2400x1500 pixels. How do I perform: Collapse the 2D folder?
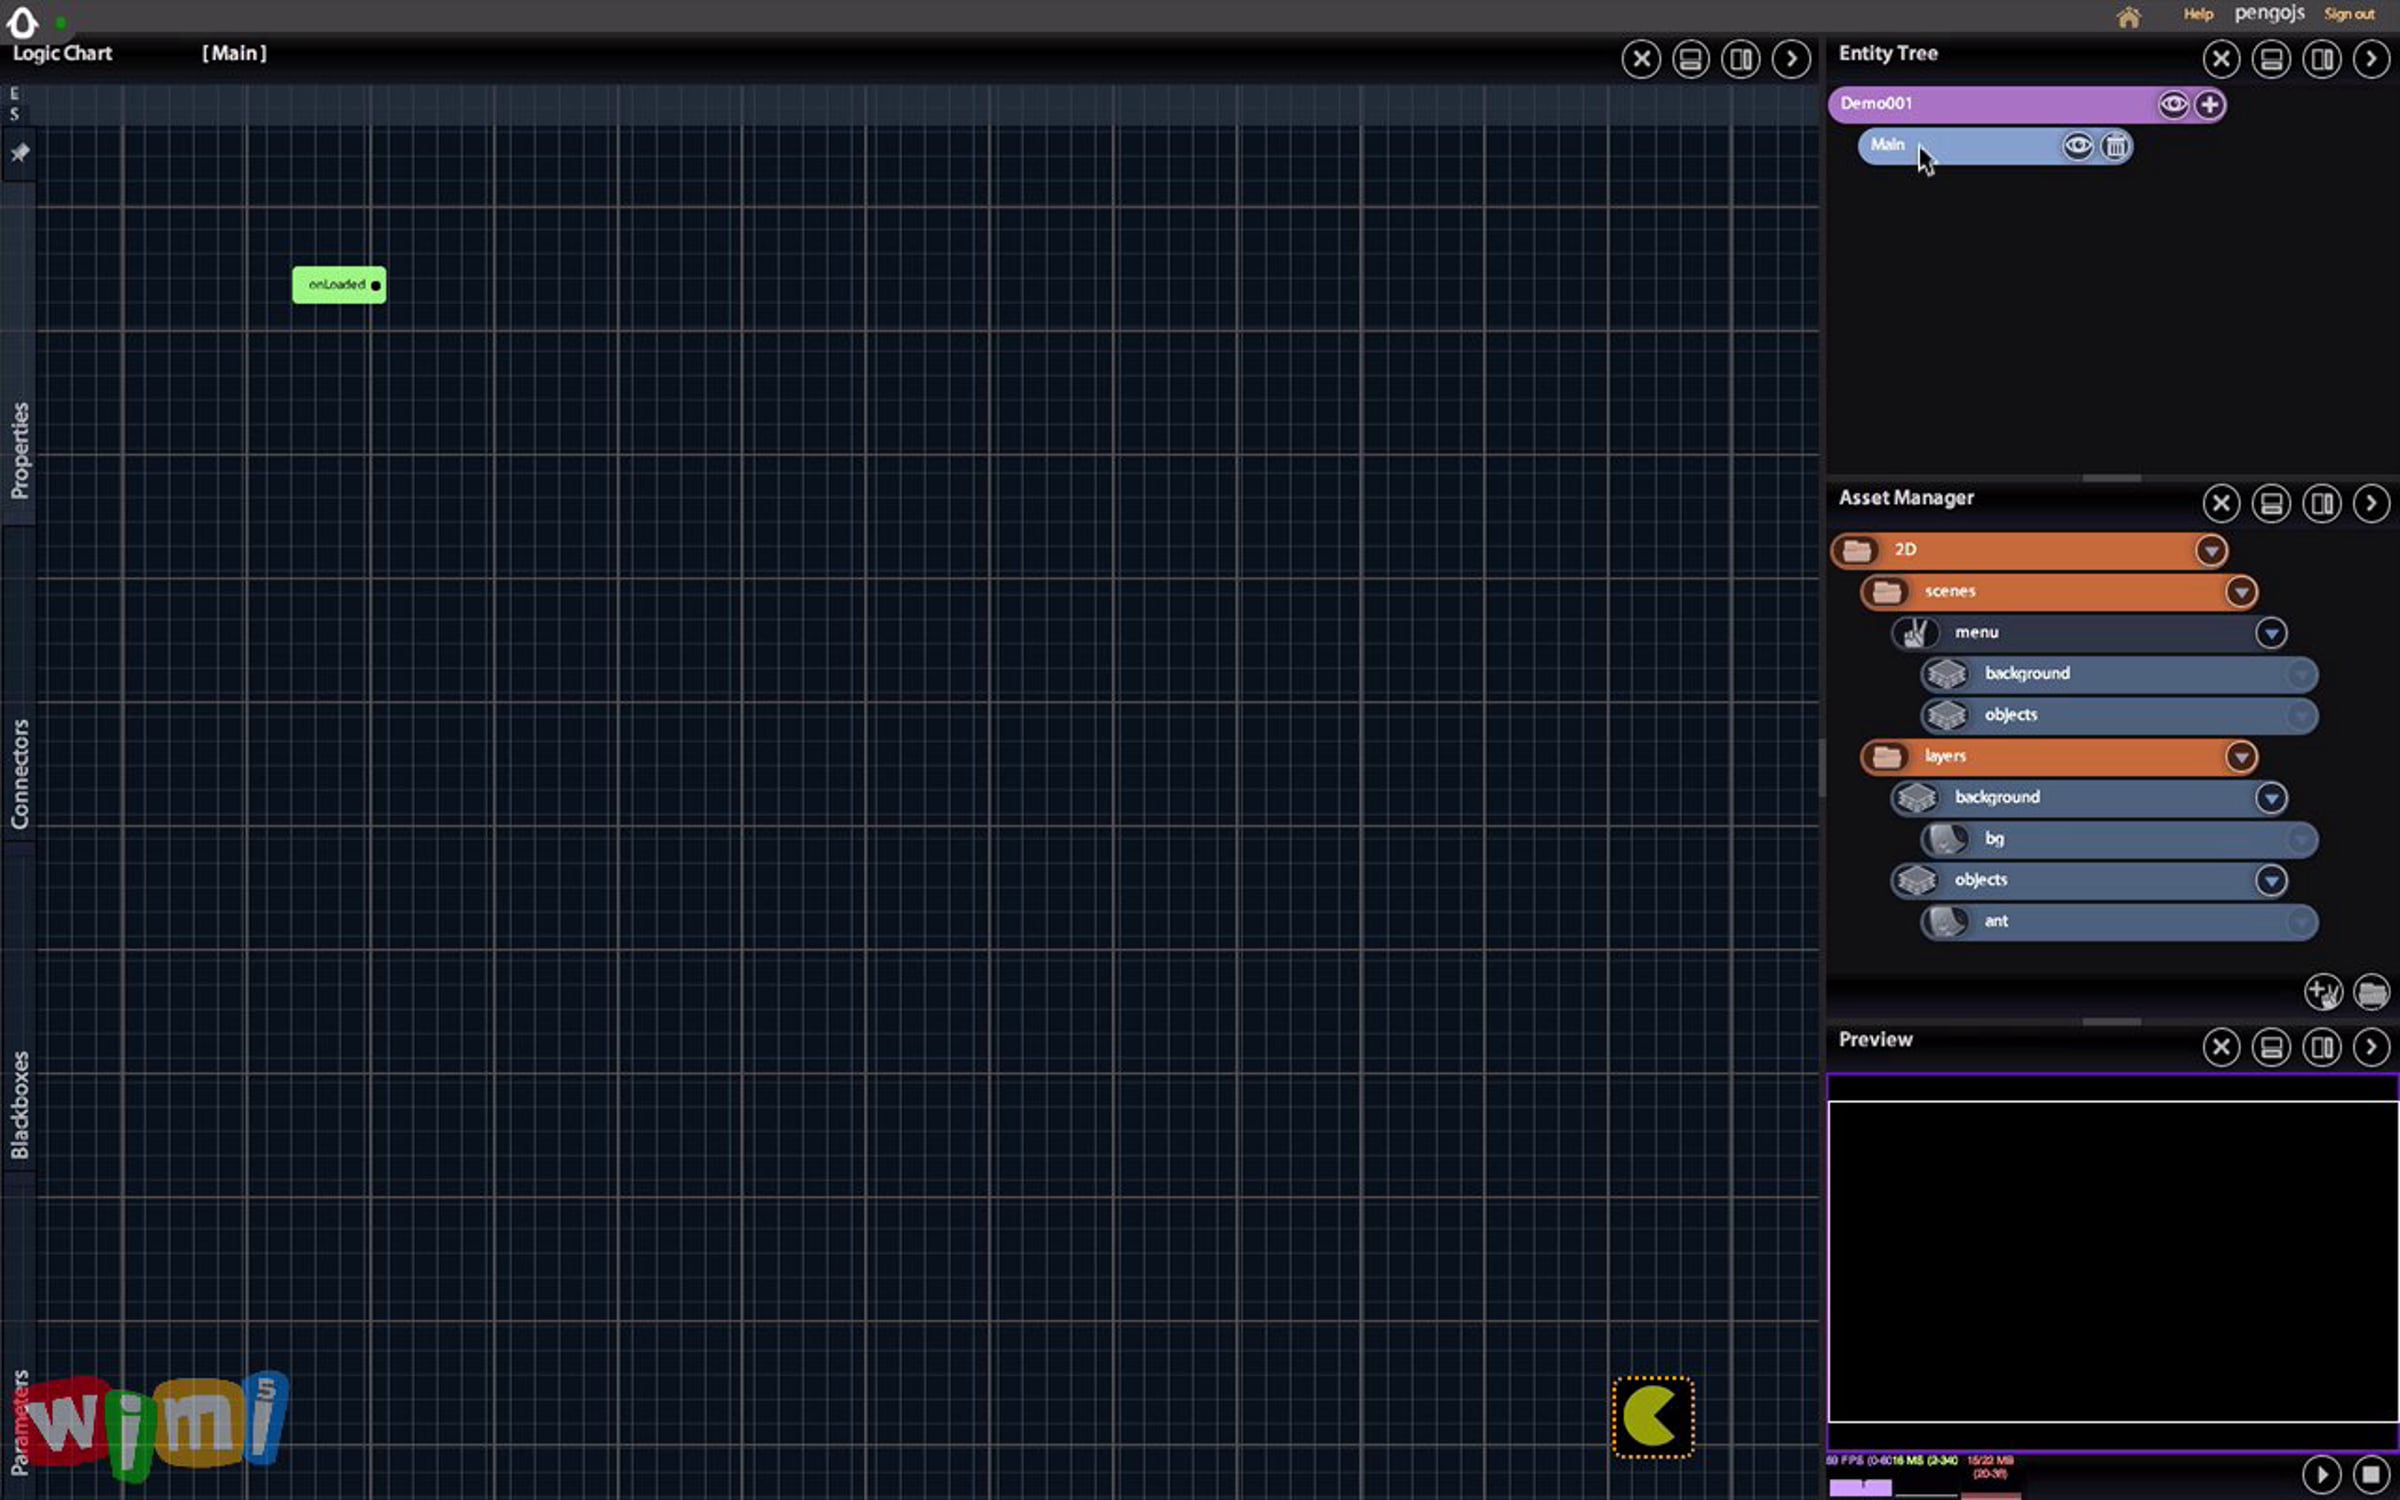[2210, 550]
